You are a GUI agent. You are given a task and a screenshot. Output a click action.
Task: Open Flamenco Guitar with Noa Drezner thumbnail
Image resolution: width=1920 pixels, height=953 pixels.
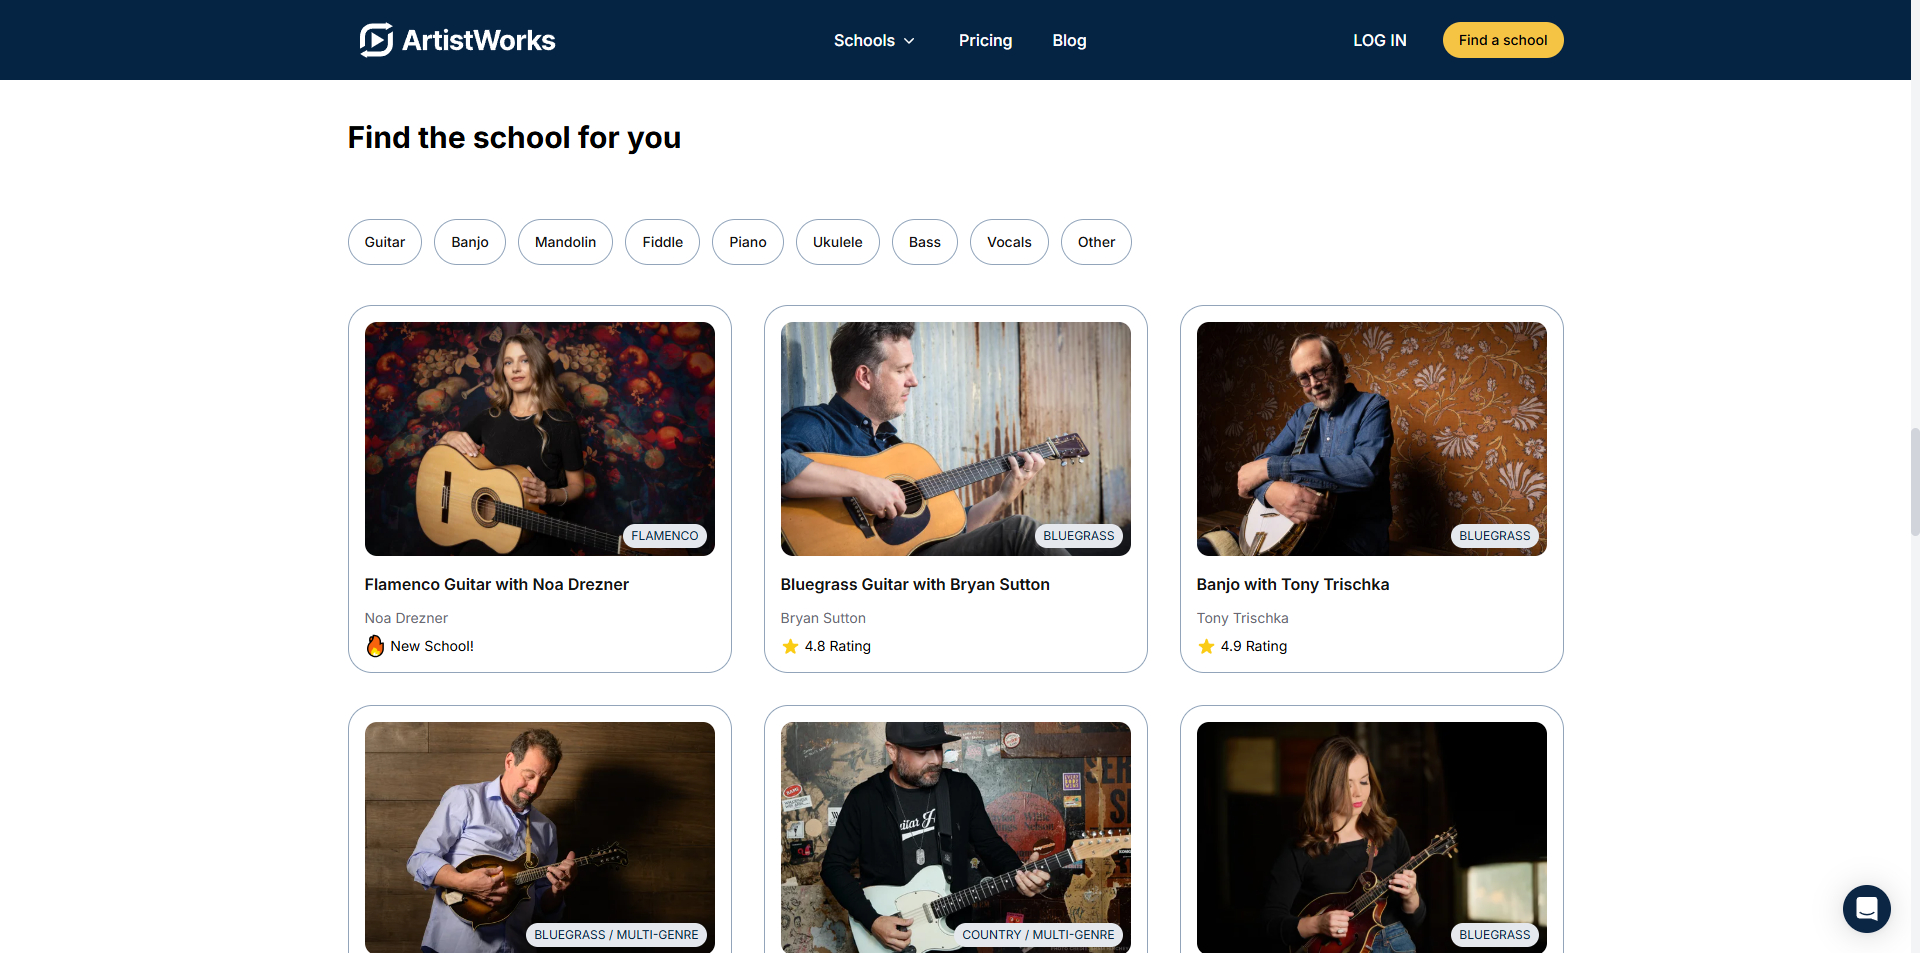[540, 438]
